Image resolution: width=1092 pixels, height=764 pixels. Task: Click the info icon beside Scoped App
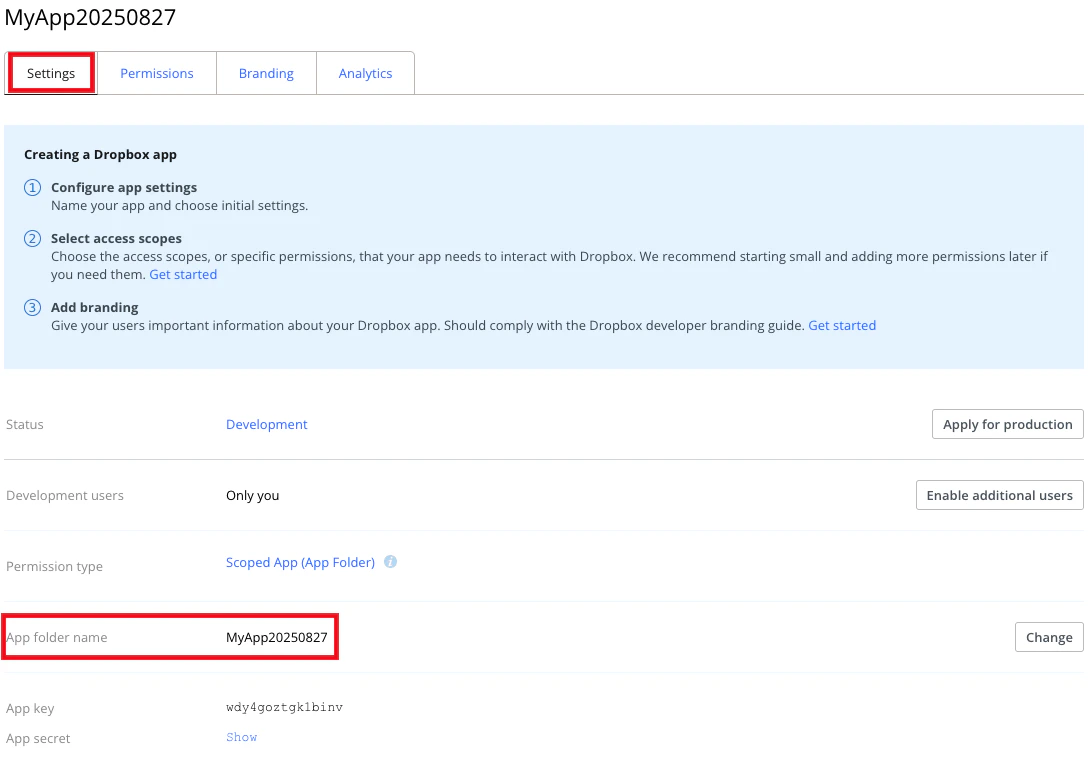(x=391, y=561)
